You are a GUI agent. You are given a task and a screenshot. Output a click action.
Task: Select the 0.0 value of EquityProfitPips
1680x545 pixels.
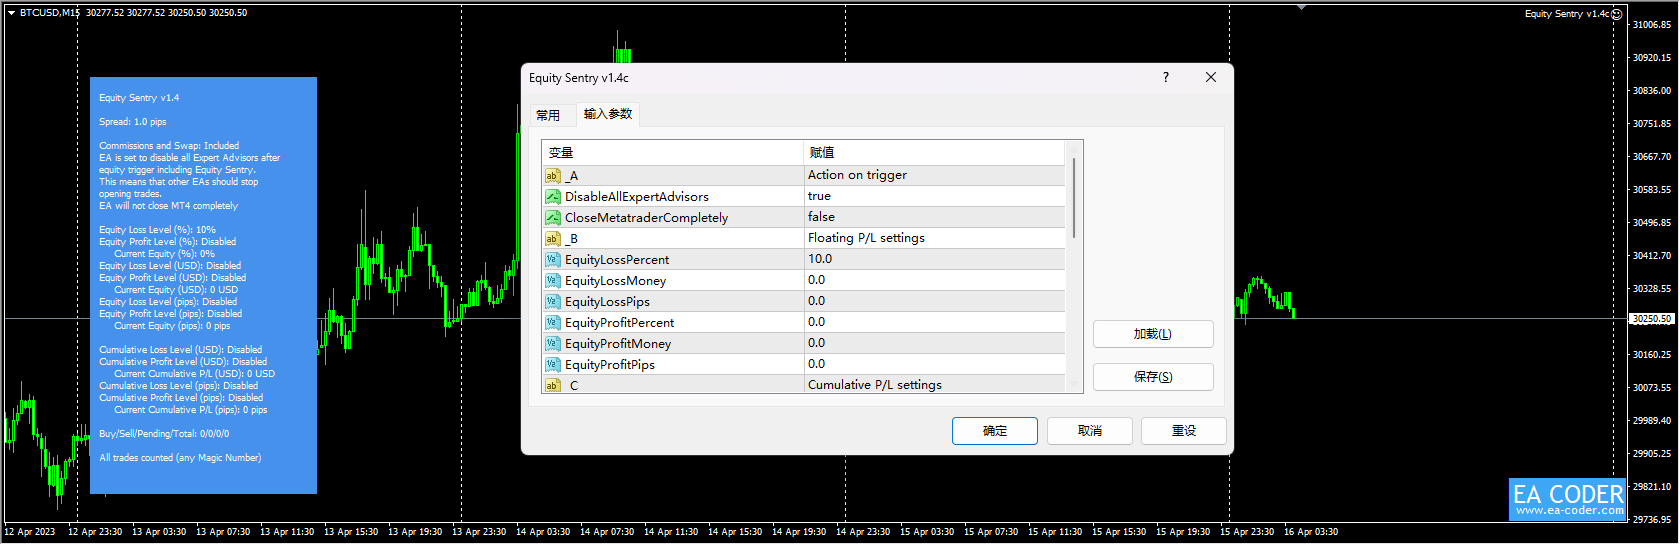coord(935,364)
